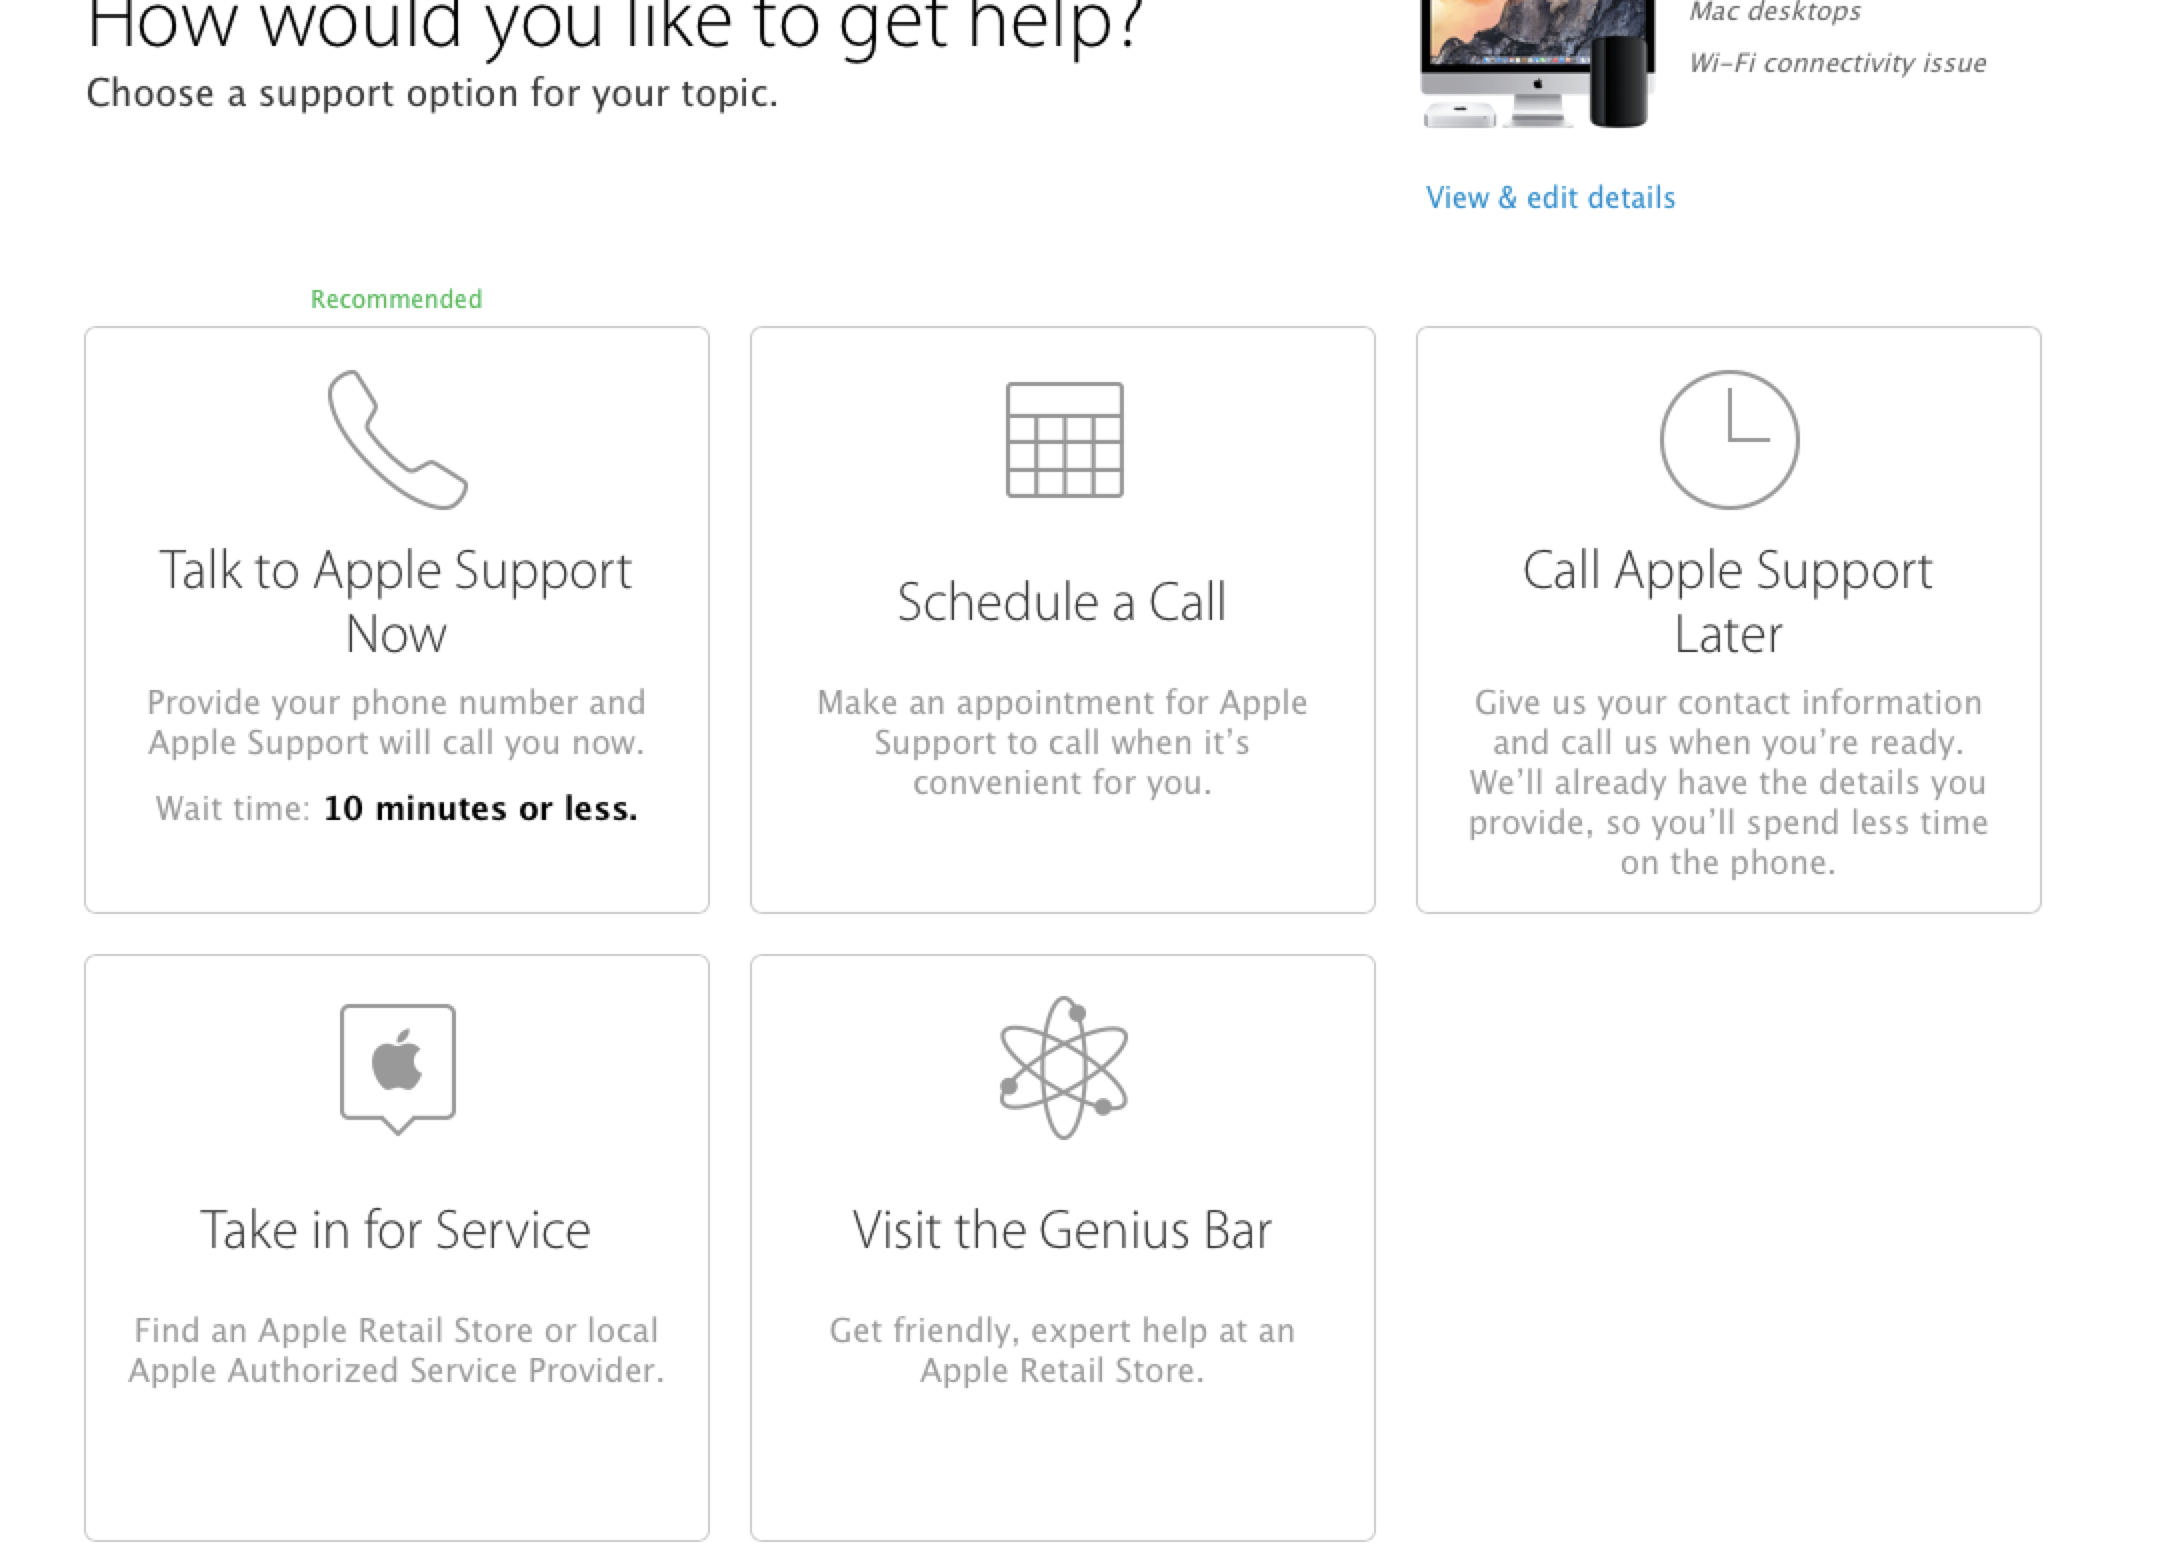Click the Genius Bar atom icon

[1063, 1067]
